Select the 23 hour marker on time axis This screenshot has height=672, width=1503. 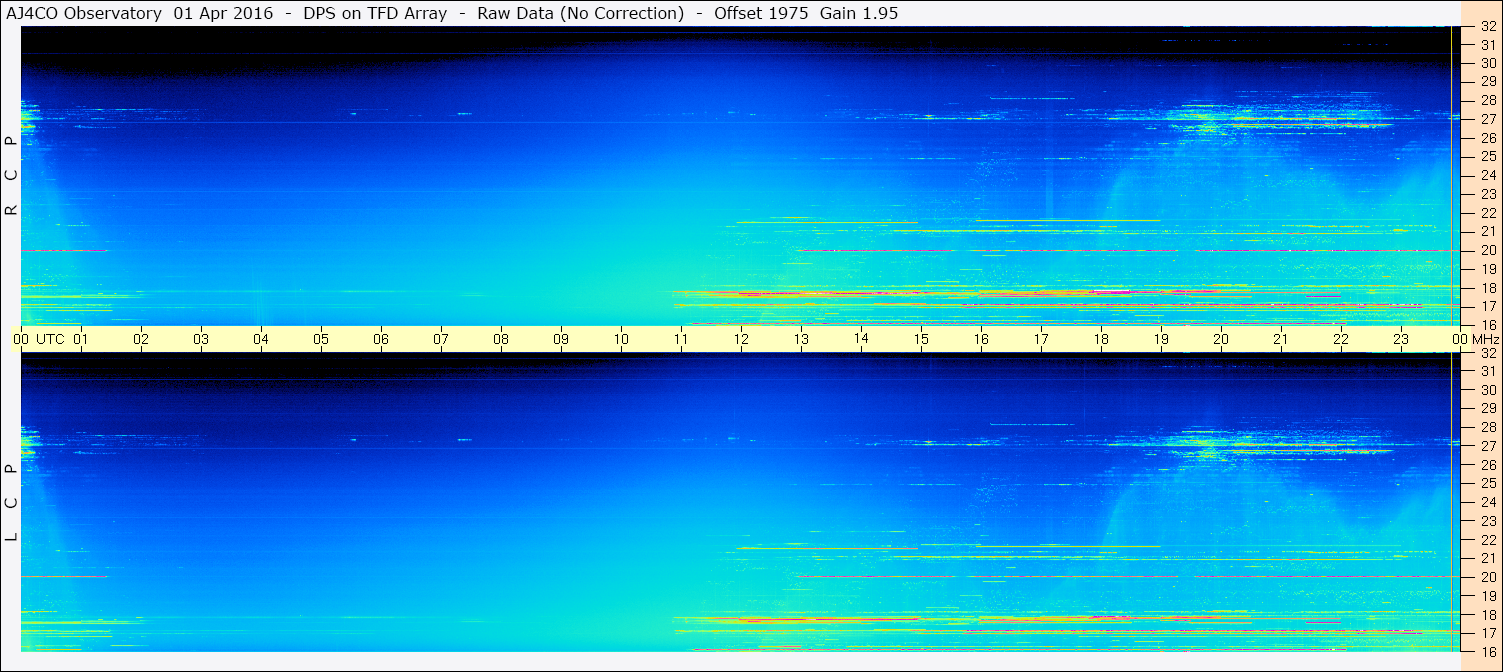(x=1401, y=339)
